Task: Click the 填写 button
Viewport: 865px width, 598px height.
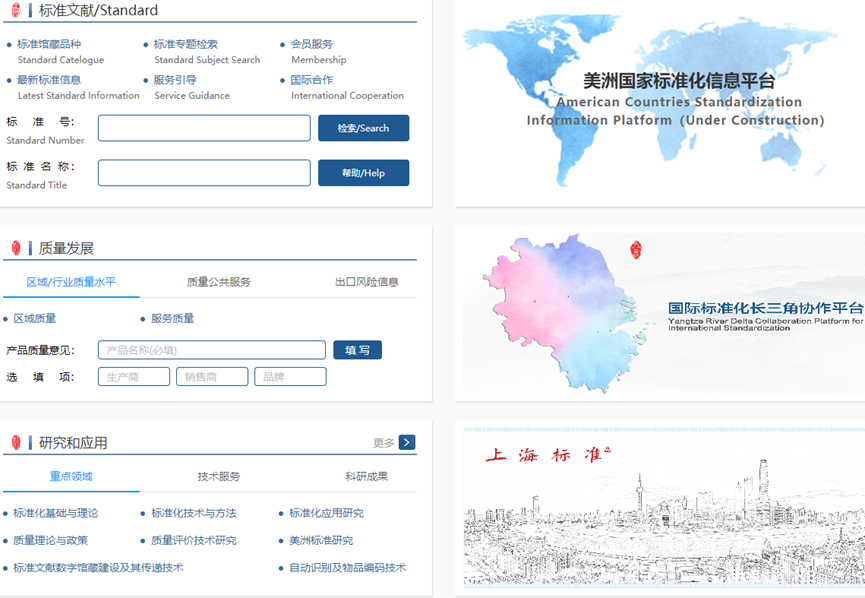Action: tap(357, 350)
